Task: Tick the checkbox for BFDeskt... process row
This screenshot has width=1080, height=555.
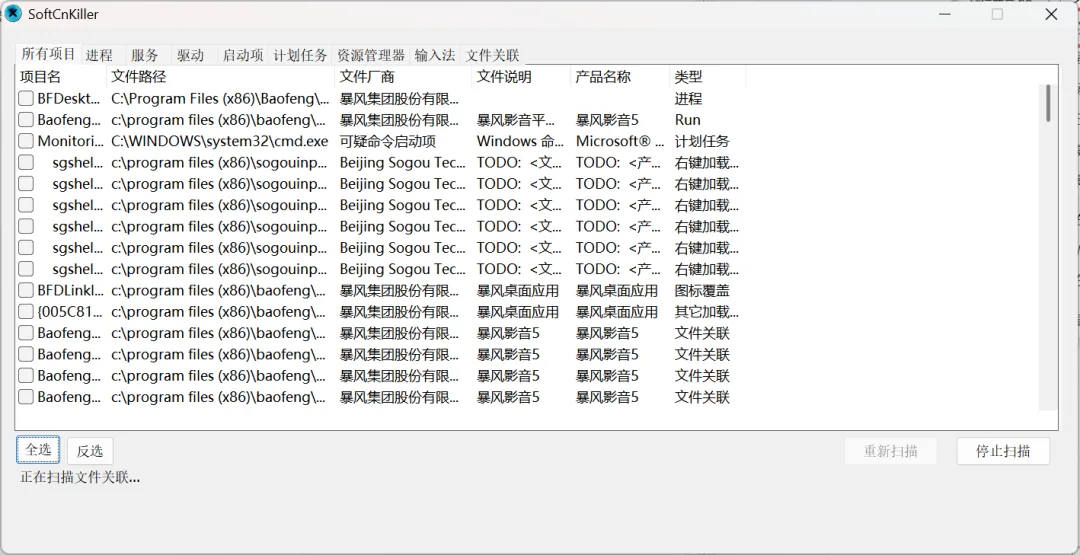Action: coord(25,98)
